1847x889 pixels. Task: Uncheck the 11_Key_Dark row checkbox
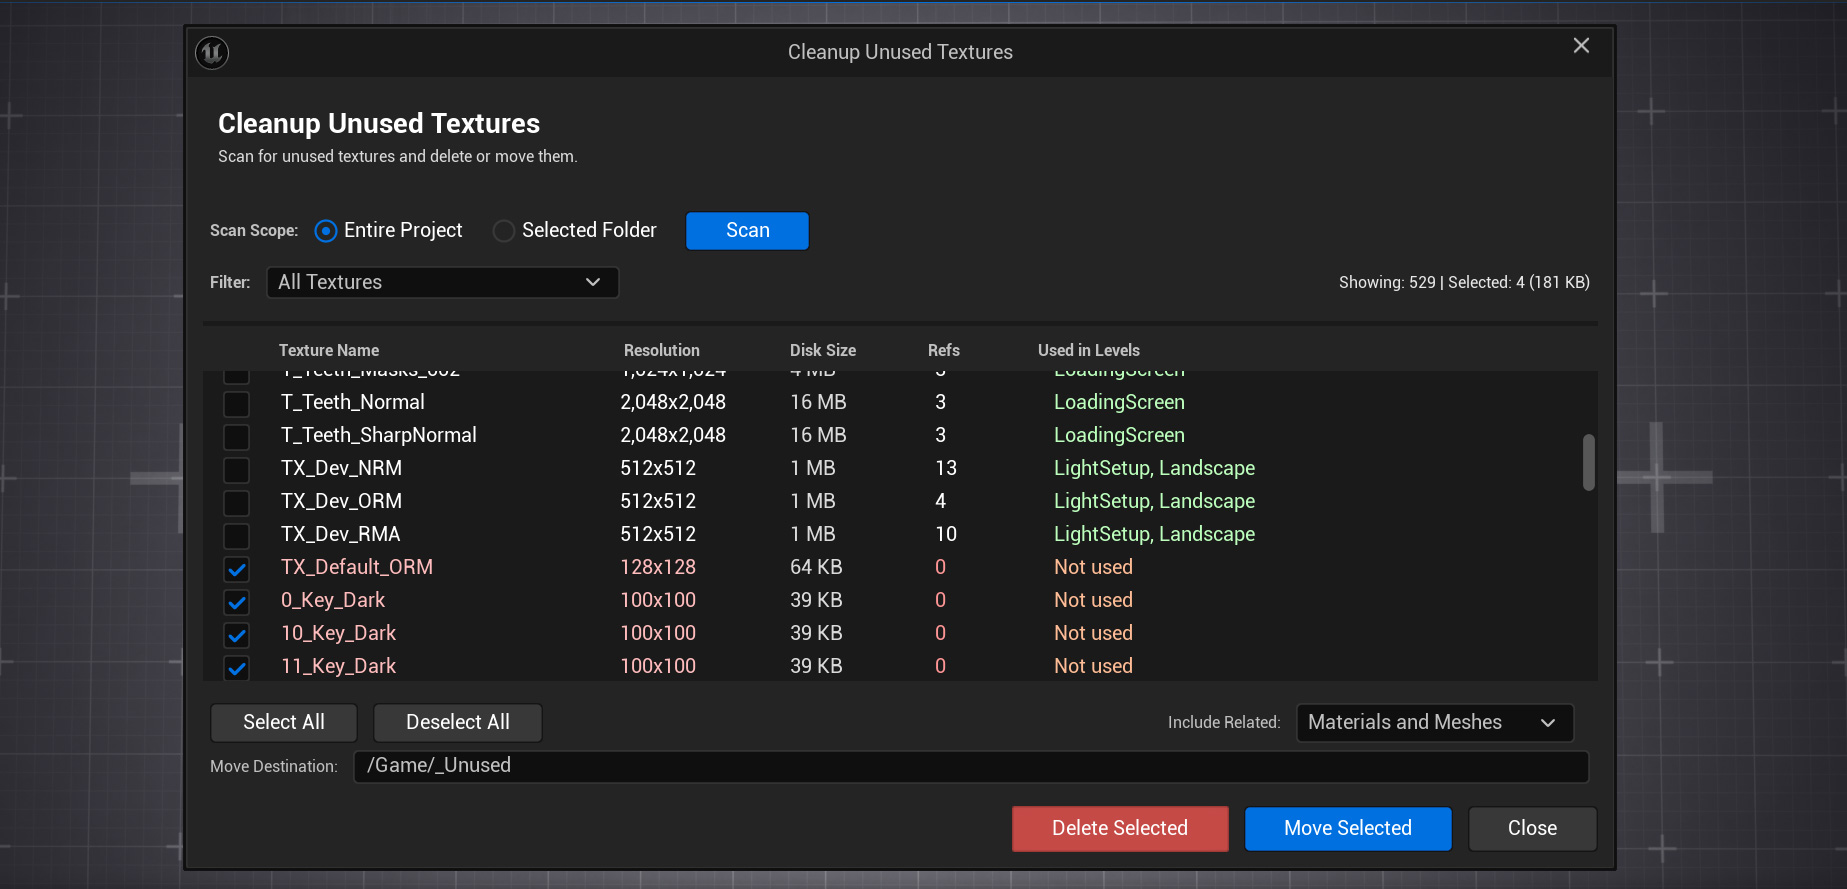click(236, 668)
